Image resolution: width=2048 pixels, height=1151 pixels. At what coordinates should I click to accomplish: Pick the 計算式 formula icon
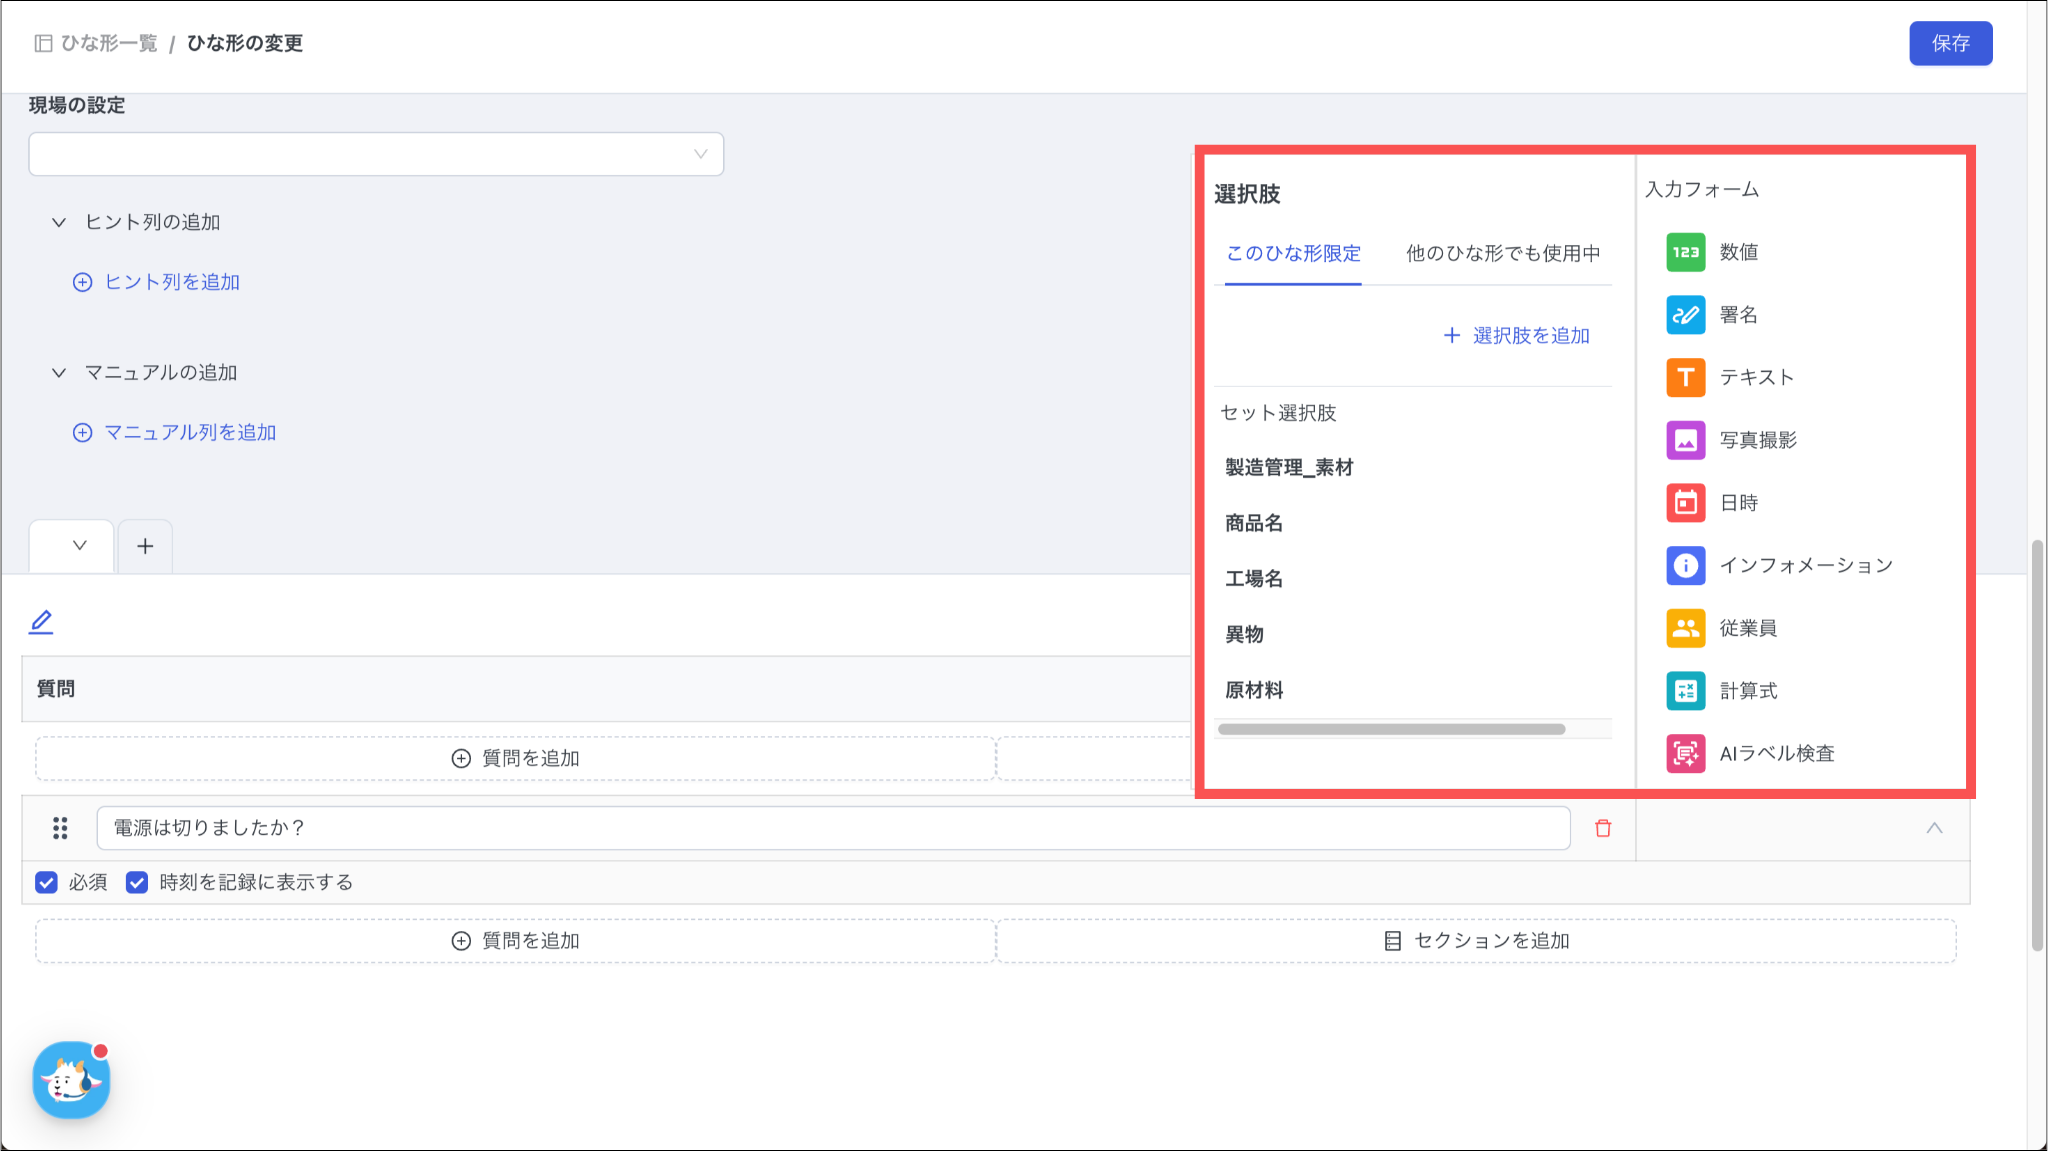1685,691
